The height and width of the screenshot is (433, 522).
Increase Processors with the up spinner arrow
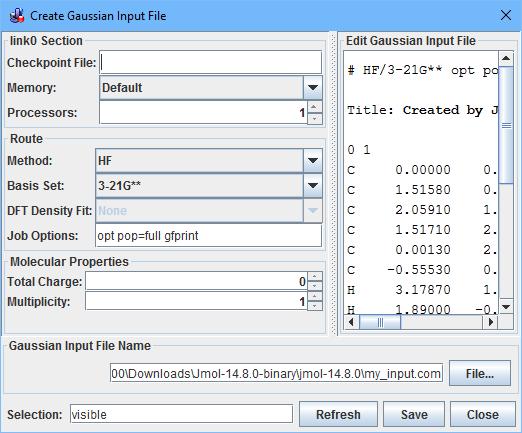click(315, 107)
